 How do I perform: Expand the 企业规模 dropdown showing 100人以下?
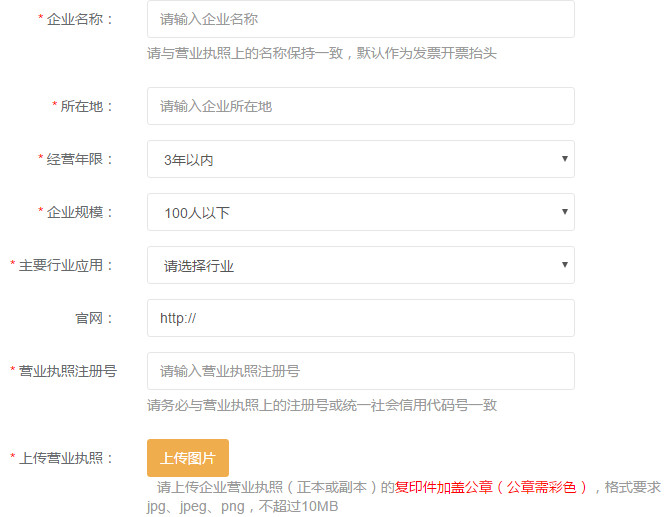360,212
